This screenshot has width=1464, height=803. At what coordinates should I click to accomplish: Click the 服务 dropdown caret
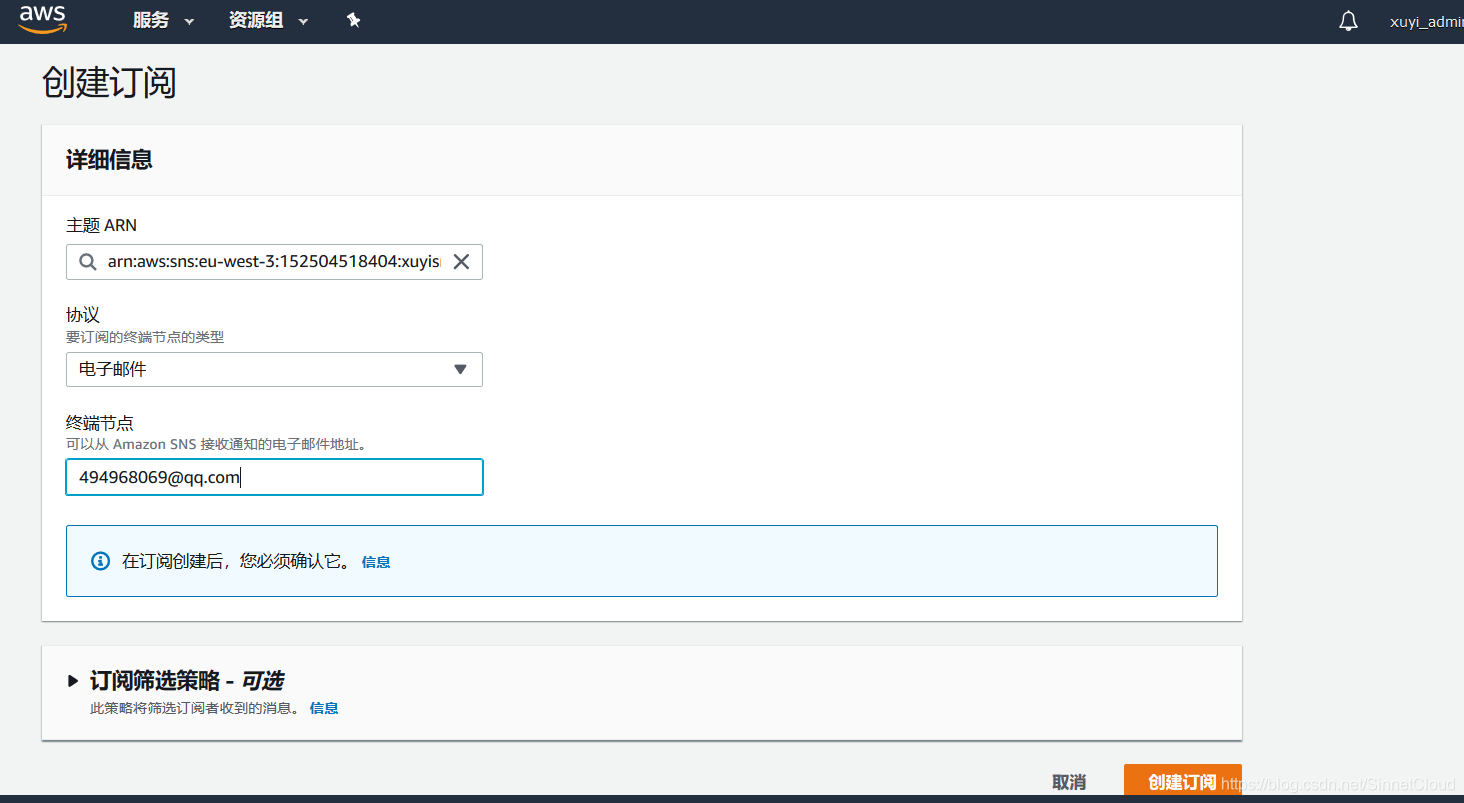tap(189, 22)
